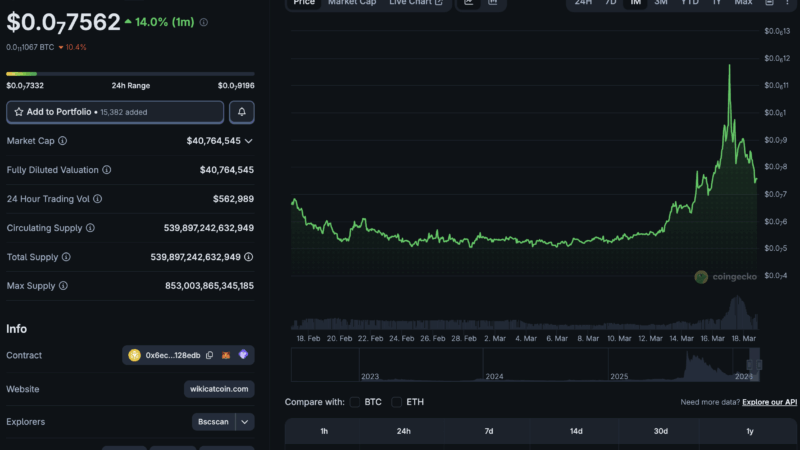Viewport: 800px width, 450px height.
Task: Click the 1h column header
Action: (x=324, y=431)
